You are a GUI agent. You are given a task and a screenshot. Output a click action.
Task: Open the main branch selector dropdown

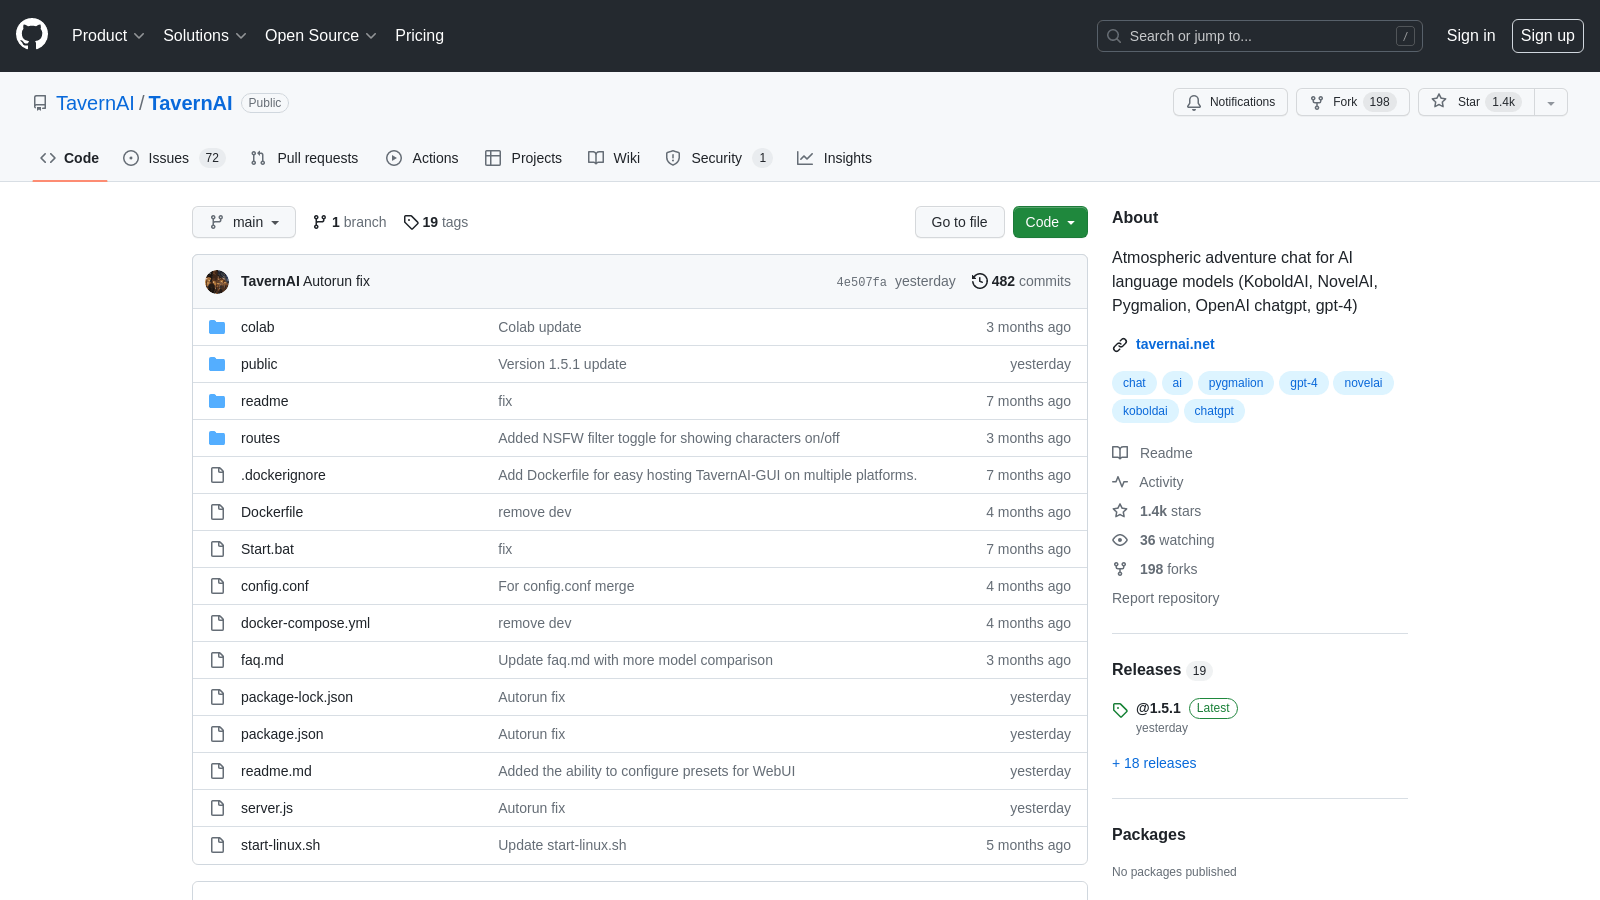click(244, 222)
